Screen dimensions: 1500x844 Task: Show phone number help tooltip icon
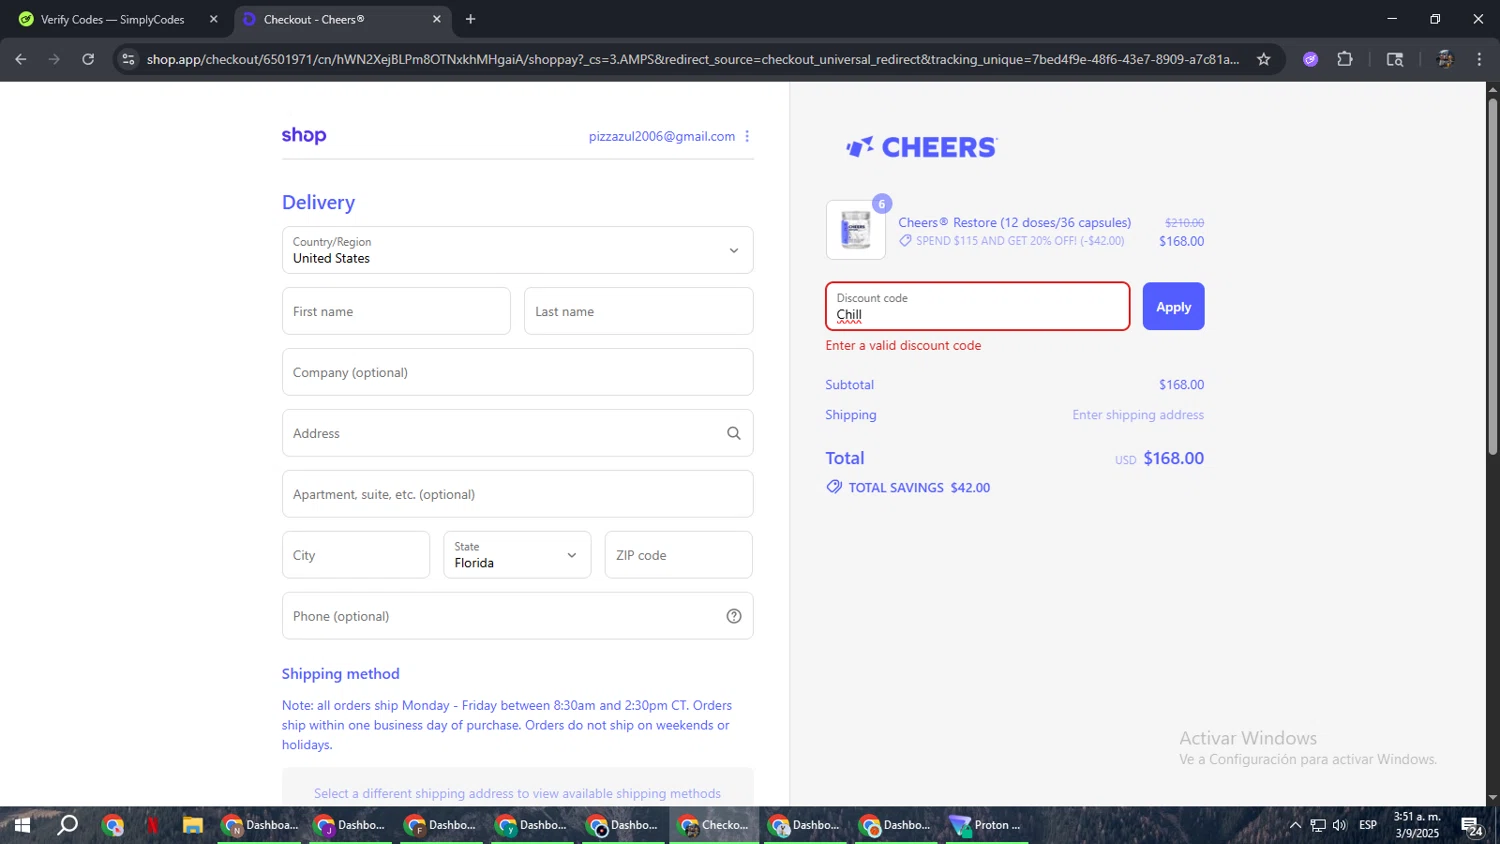[733, 616]
